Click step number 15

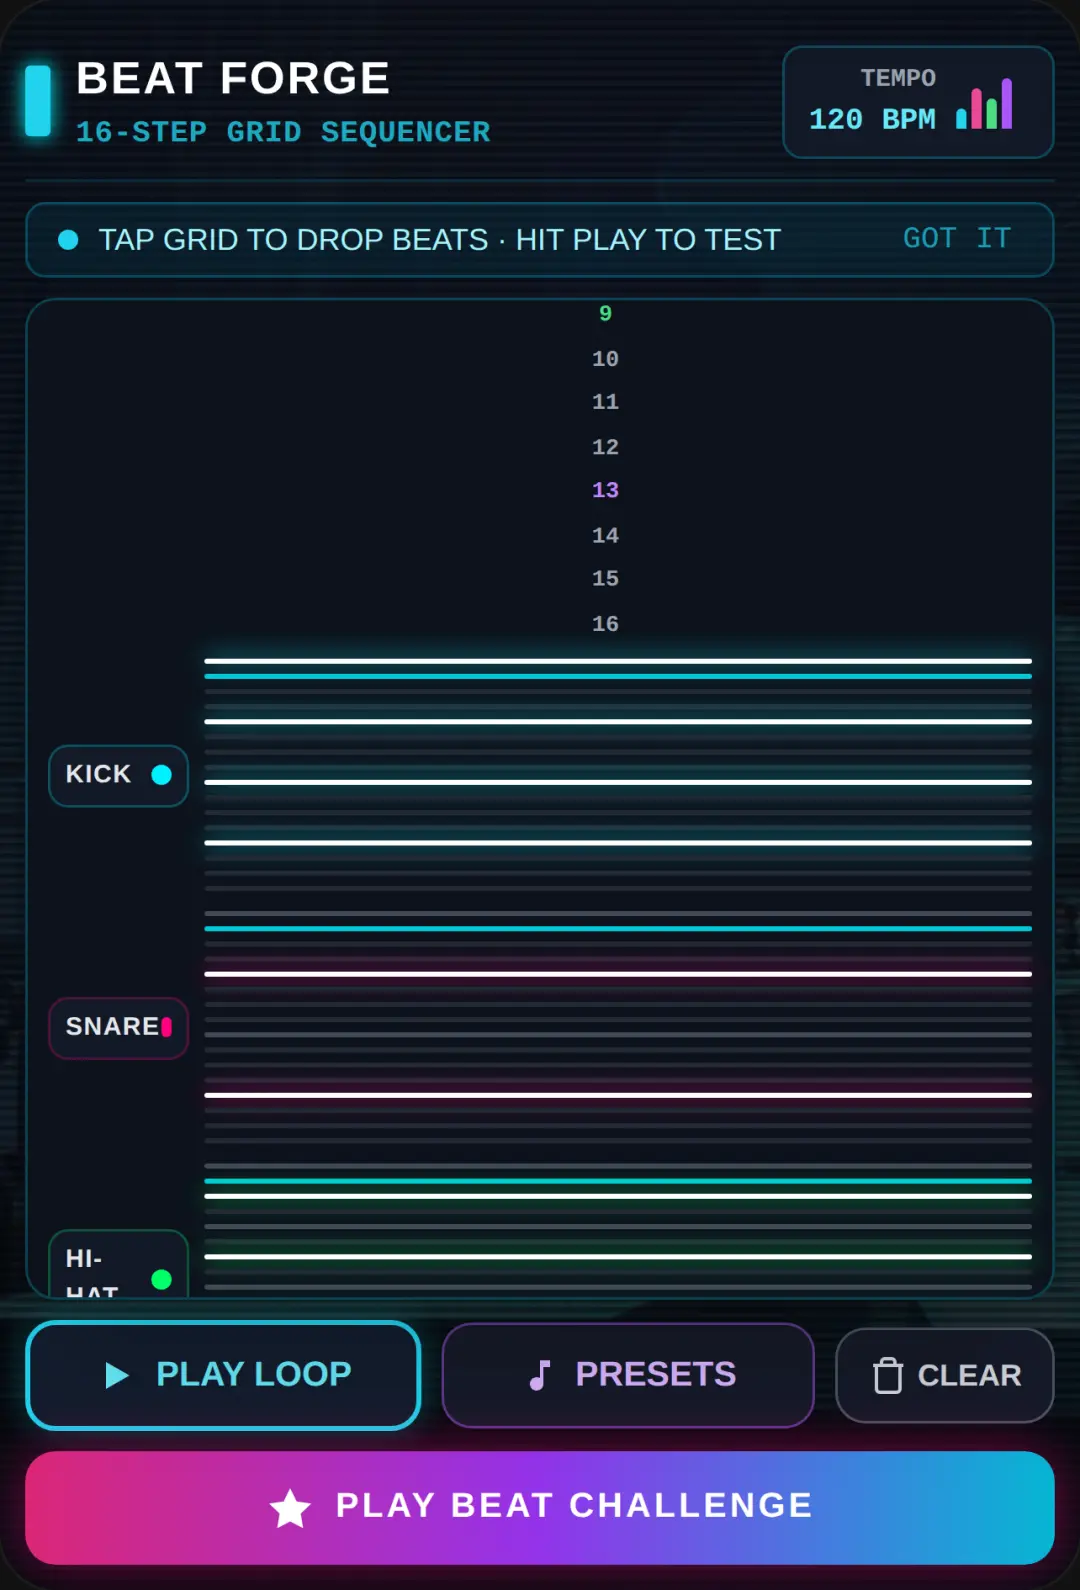point(605,579)
